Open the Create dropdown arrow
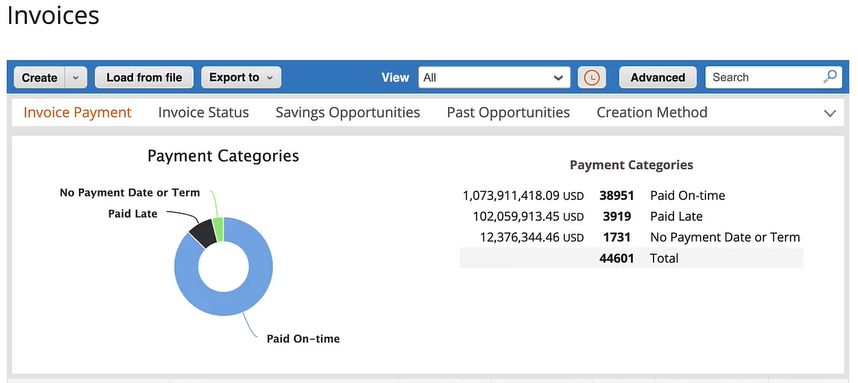Viewport: 858px width, 383px height. 76,78
